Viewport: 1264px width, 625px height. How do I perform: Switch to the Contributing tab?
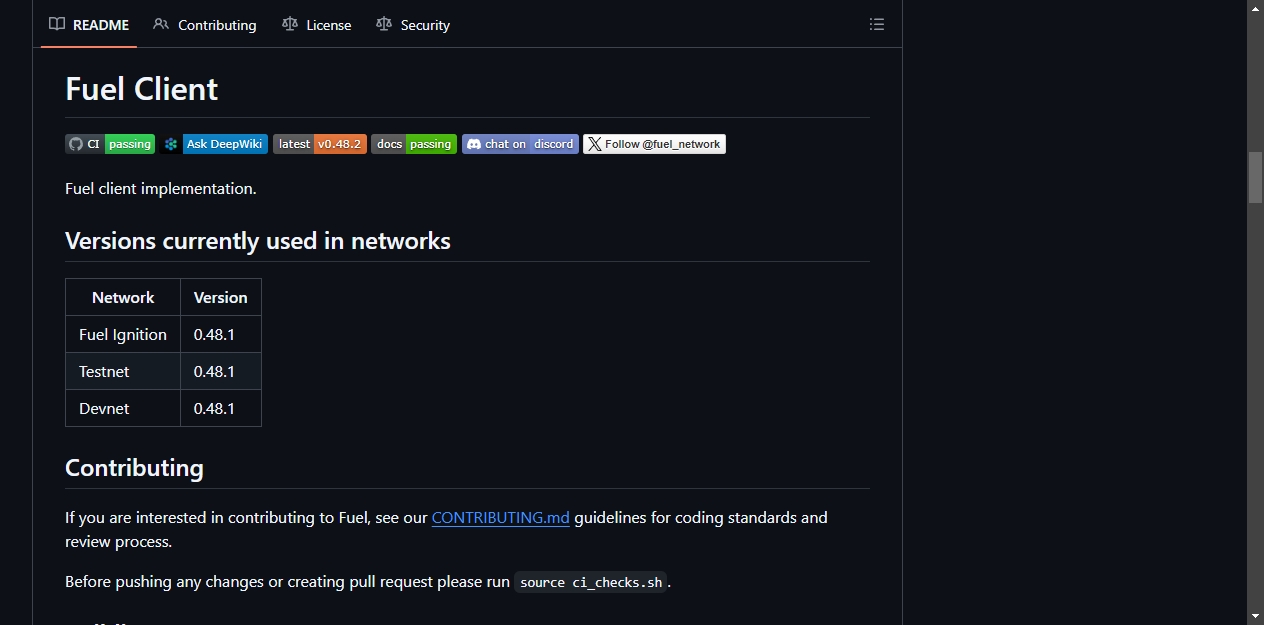204,24
